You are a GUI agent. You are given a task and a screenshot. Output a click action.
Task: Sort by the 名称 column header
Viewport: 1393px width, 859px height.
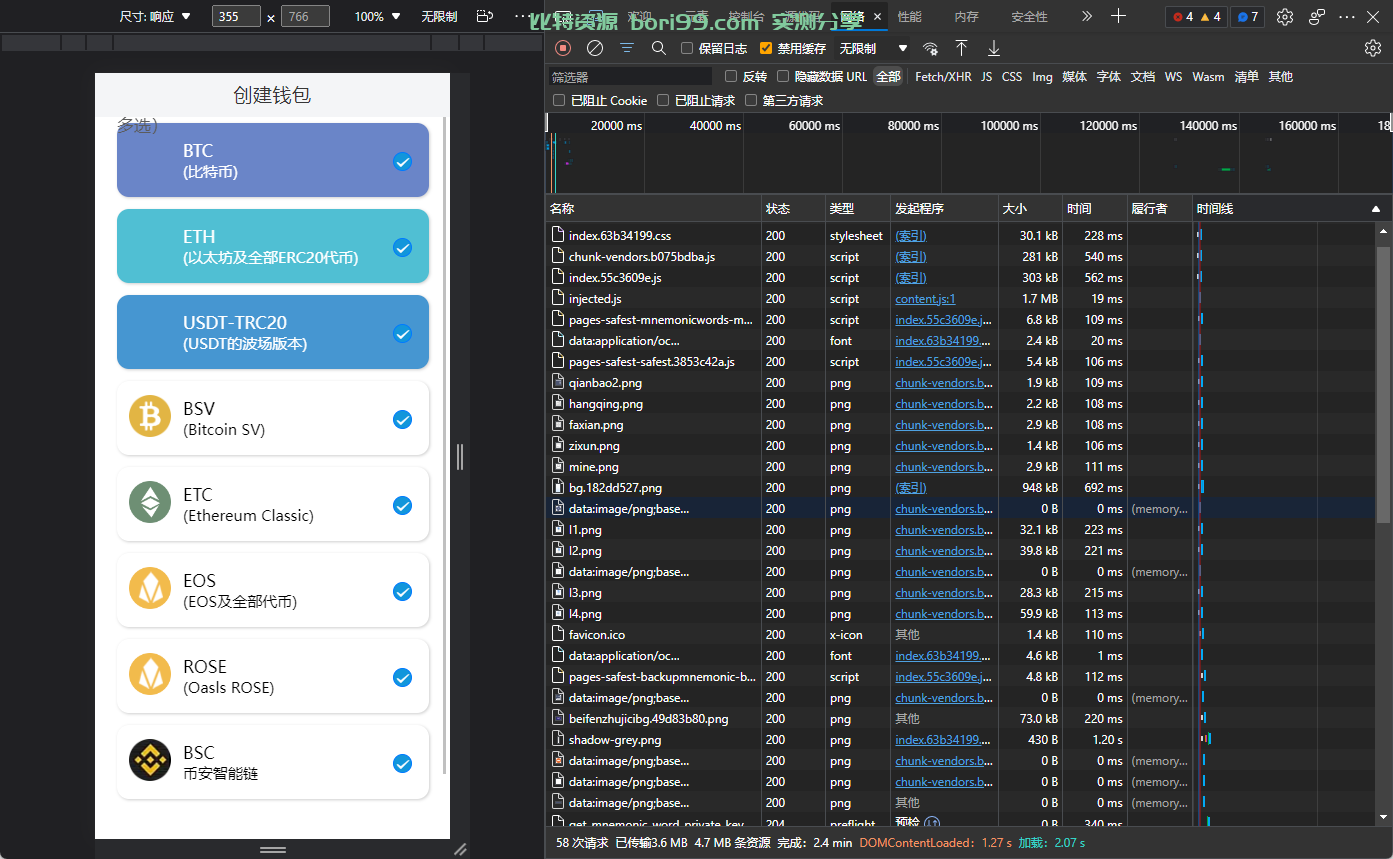pos(654,209)
